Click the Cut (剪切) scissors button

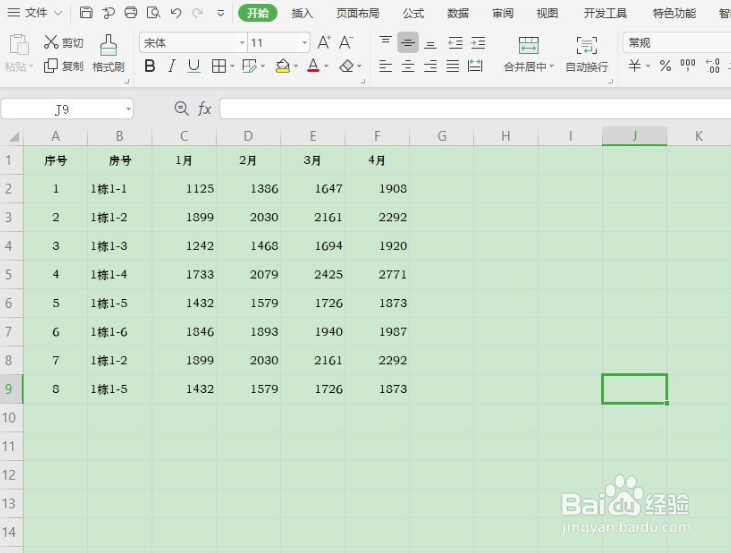coord(63,42)
